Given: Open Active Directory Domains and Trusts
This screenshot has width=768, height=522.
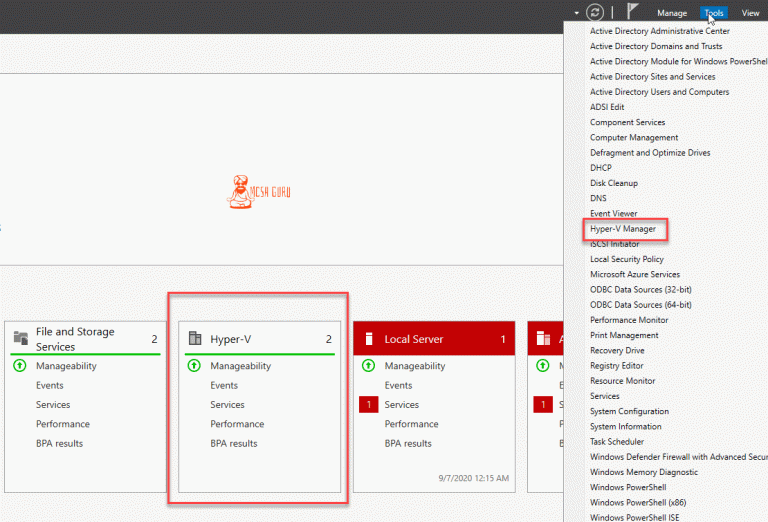Looking at the screenshot, I should pyautogui.click(x=656, y=46).
